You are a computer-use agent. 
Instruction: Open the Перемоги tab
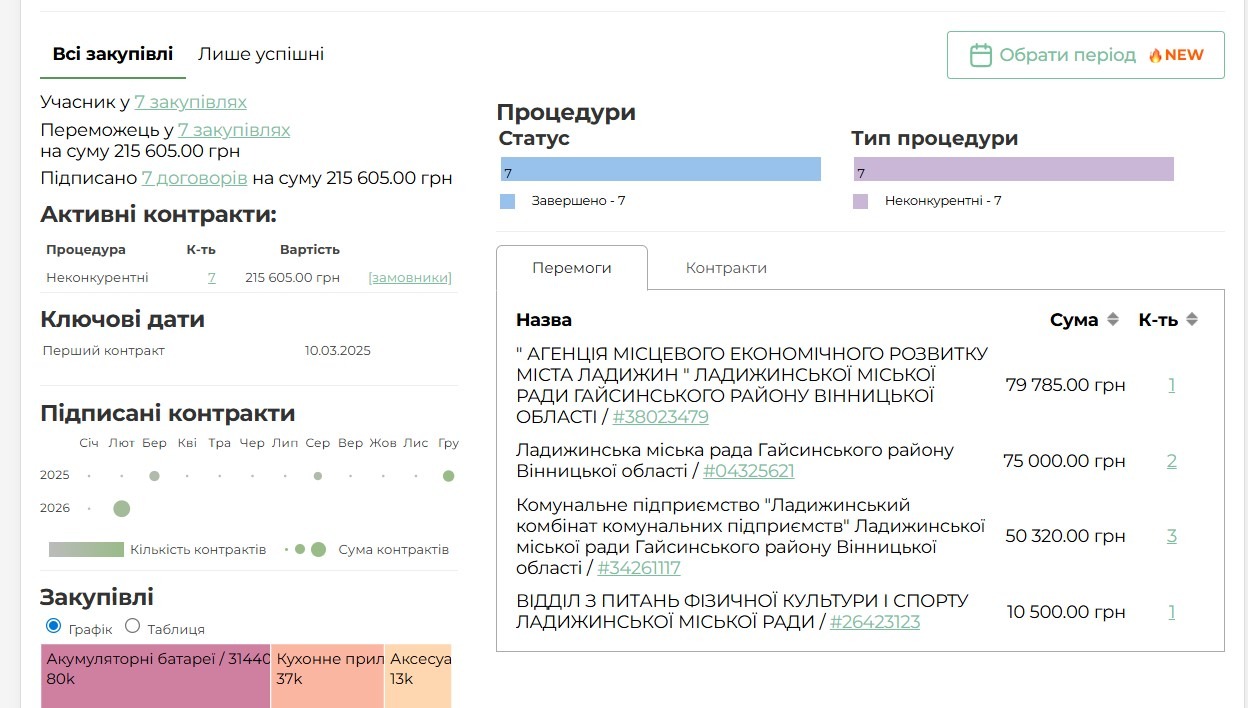572,268
